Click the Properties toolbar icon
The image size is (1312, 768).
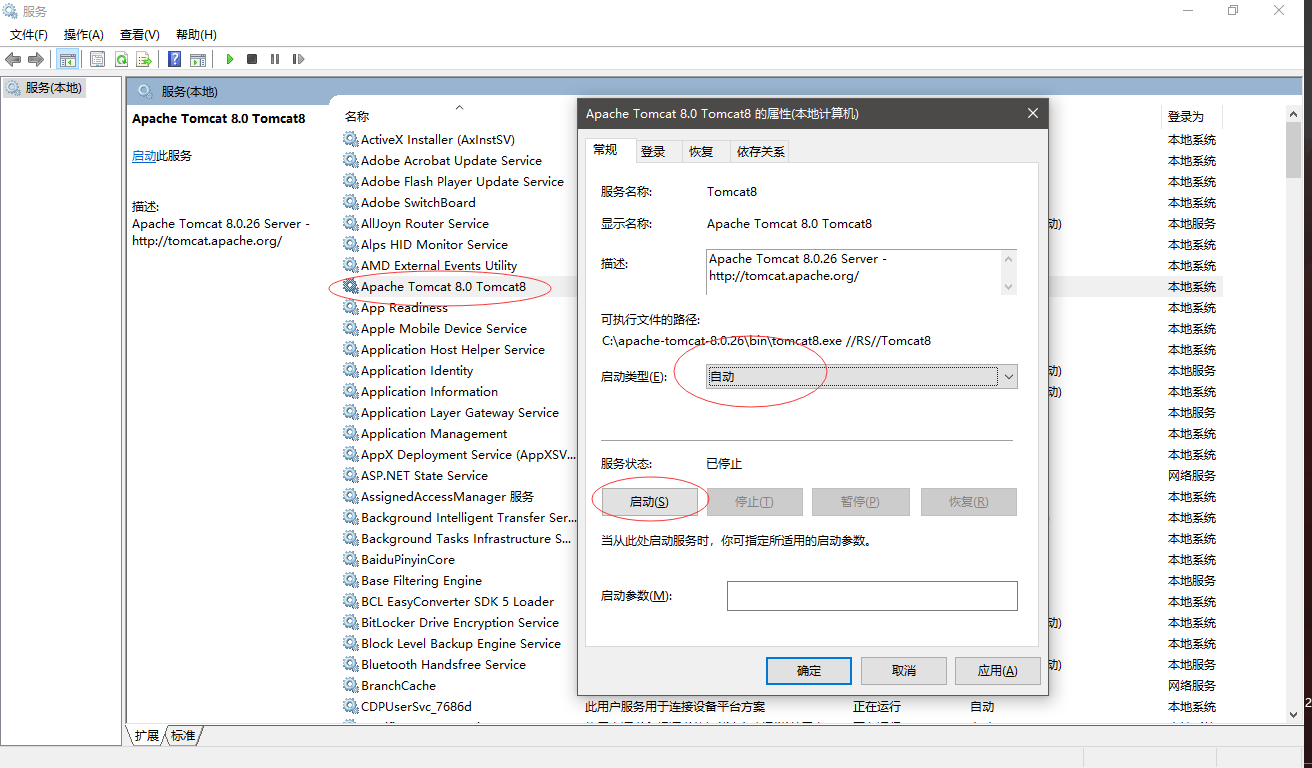coord(97,60)
